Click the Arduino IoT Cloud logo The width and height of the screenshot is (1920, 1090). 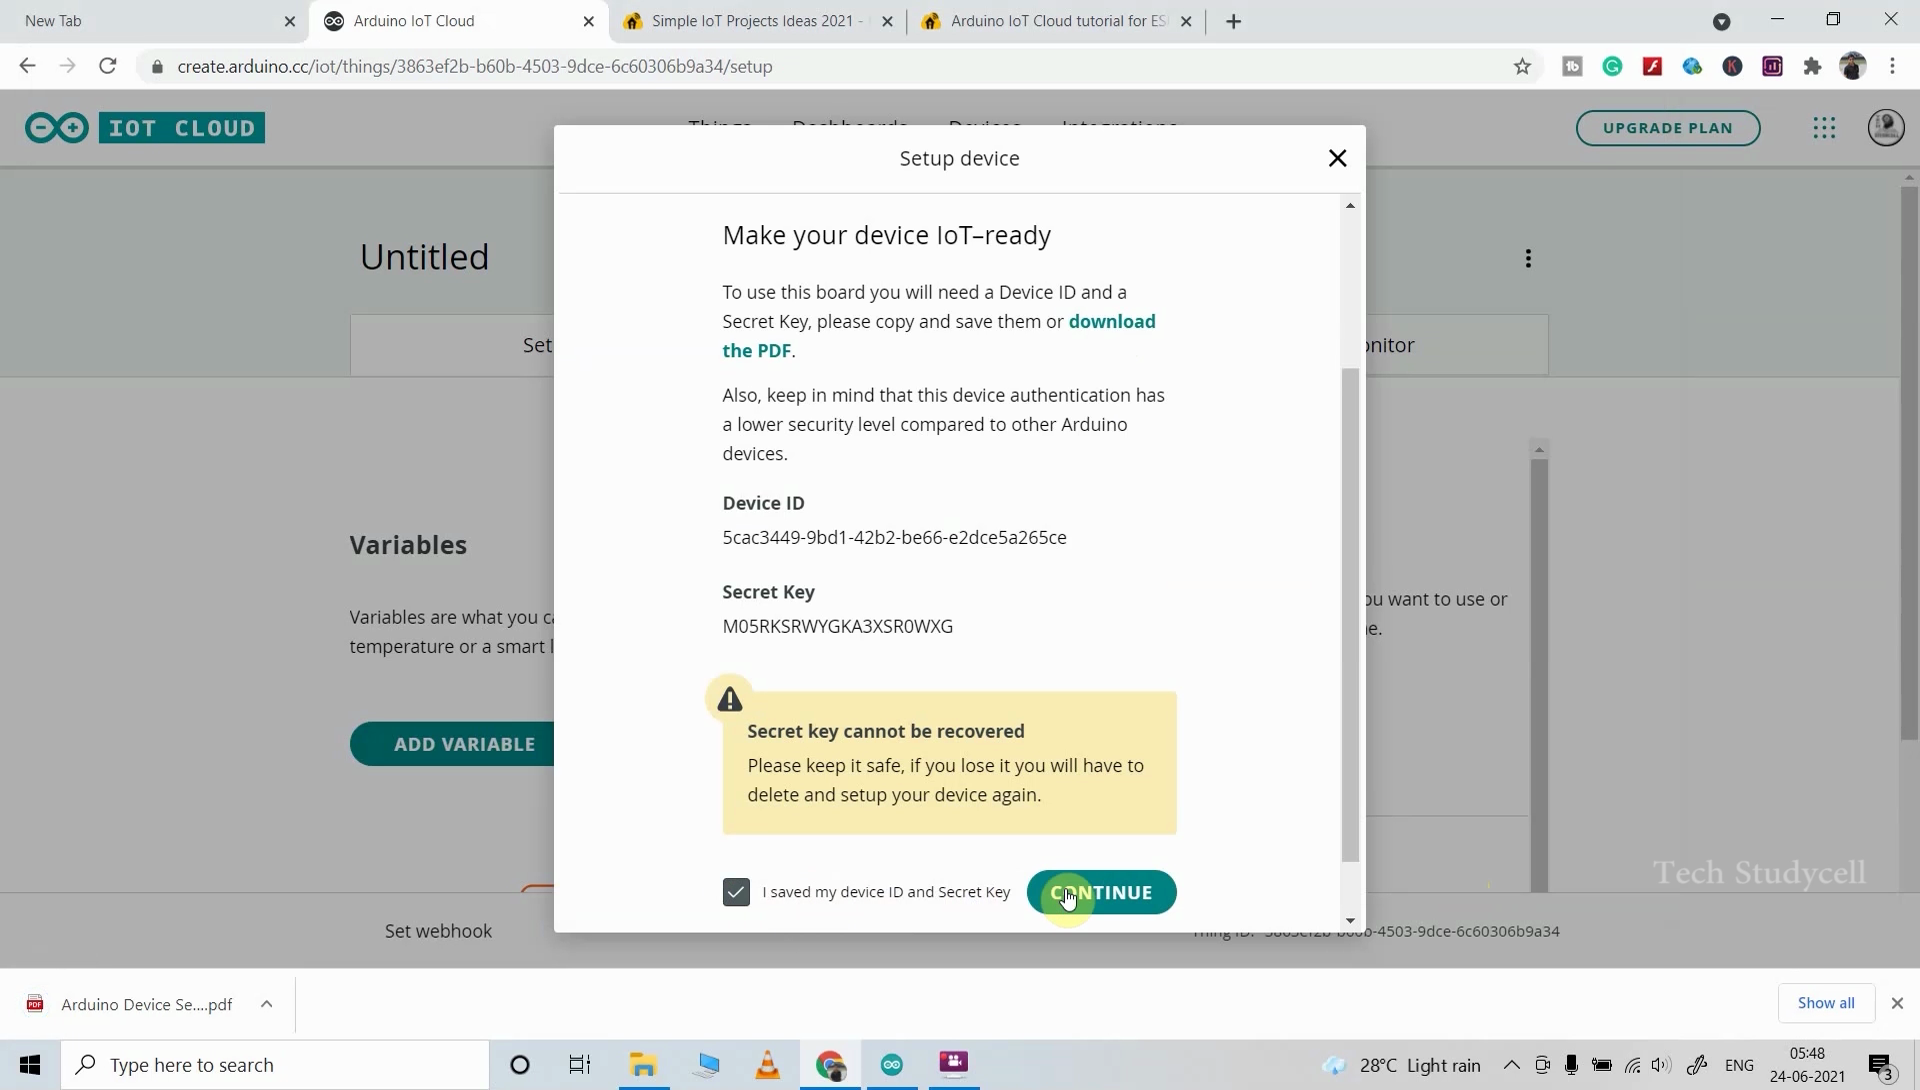(x=145, y=128)
